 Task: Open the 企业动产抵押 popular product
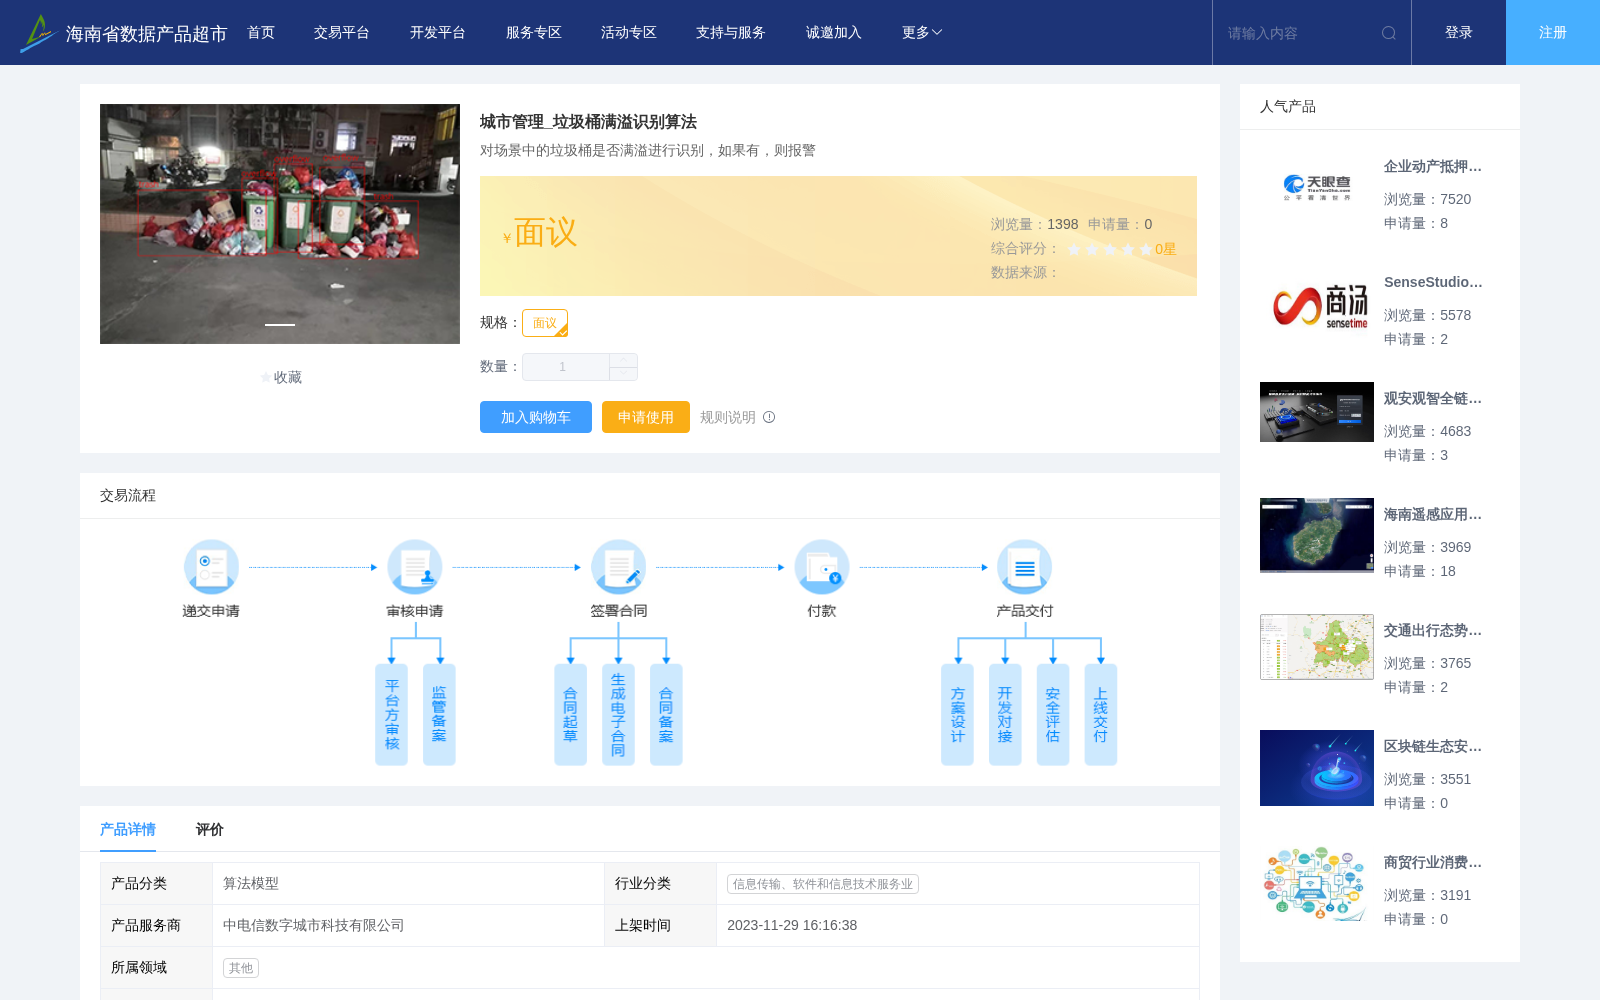click(x=1433, y=167)
